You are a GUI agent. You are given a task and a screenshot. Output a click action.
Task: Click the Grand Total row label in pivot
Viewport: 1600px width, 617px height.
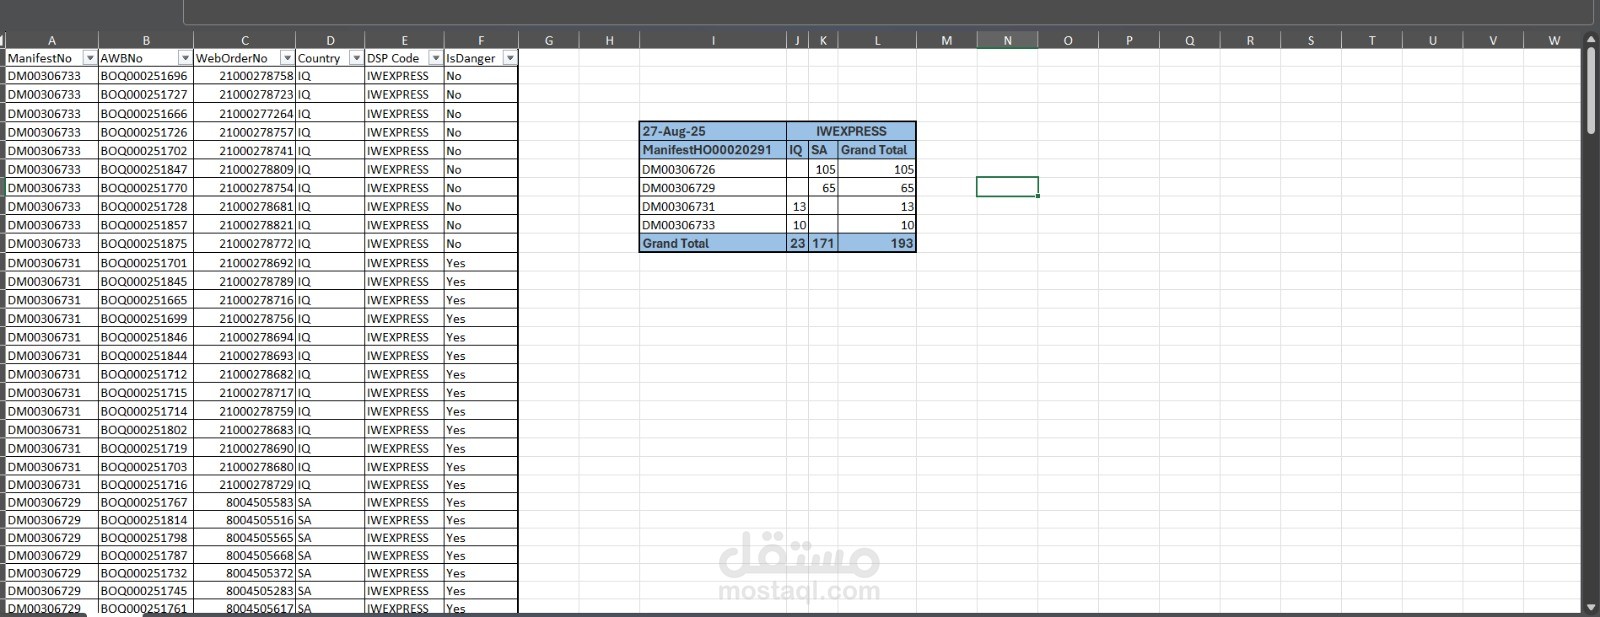713,243
